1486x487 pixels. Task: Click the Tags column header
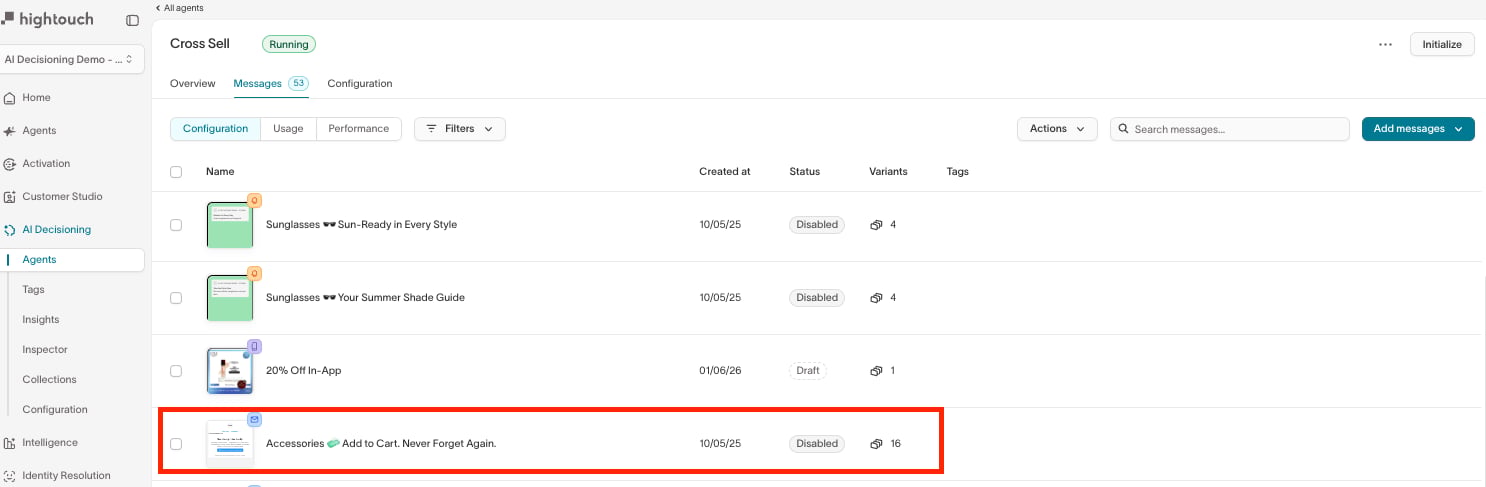click(x=958, y=172)
